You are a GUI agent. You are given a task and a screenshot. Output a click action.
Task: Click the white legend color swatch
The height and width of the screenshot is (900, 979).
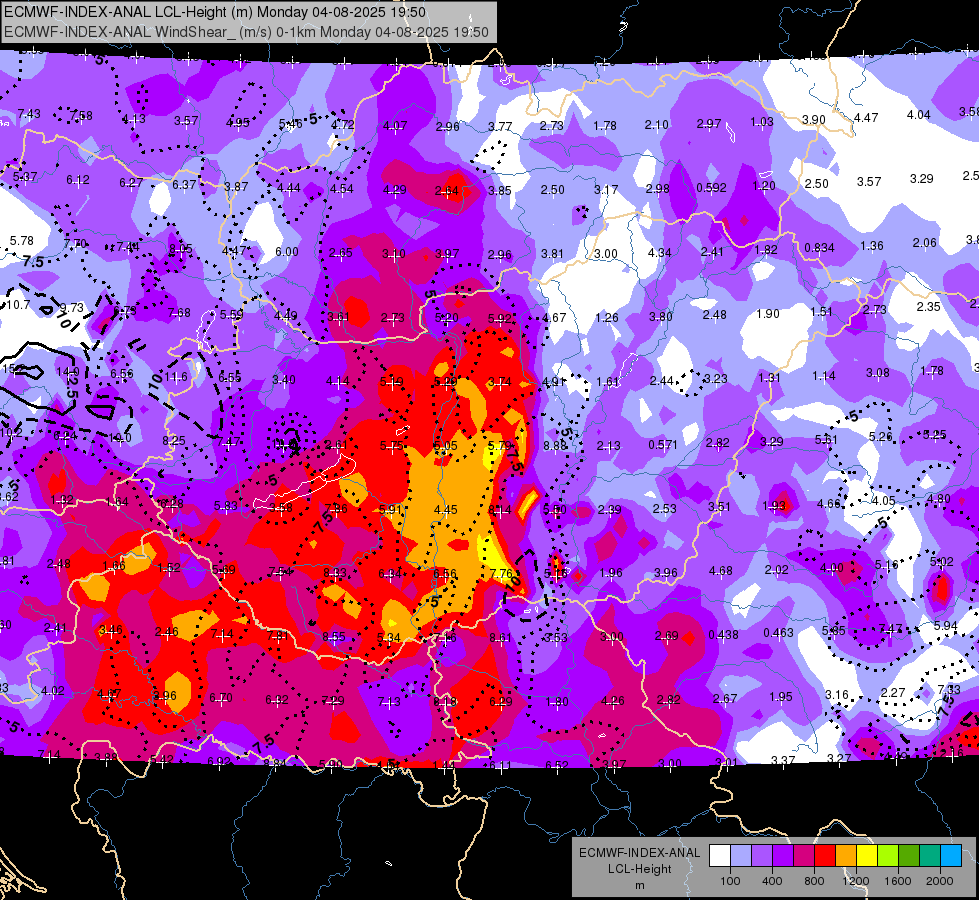720,856
